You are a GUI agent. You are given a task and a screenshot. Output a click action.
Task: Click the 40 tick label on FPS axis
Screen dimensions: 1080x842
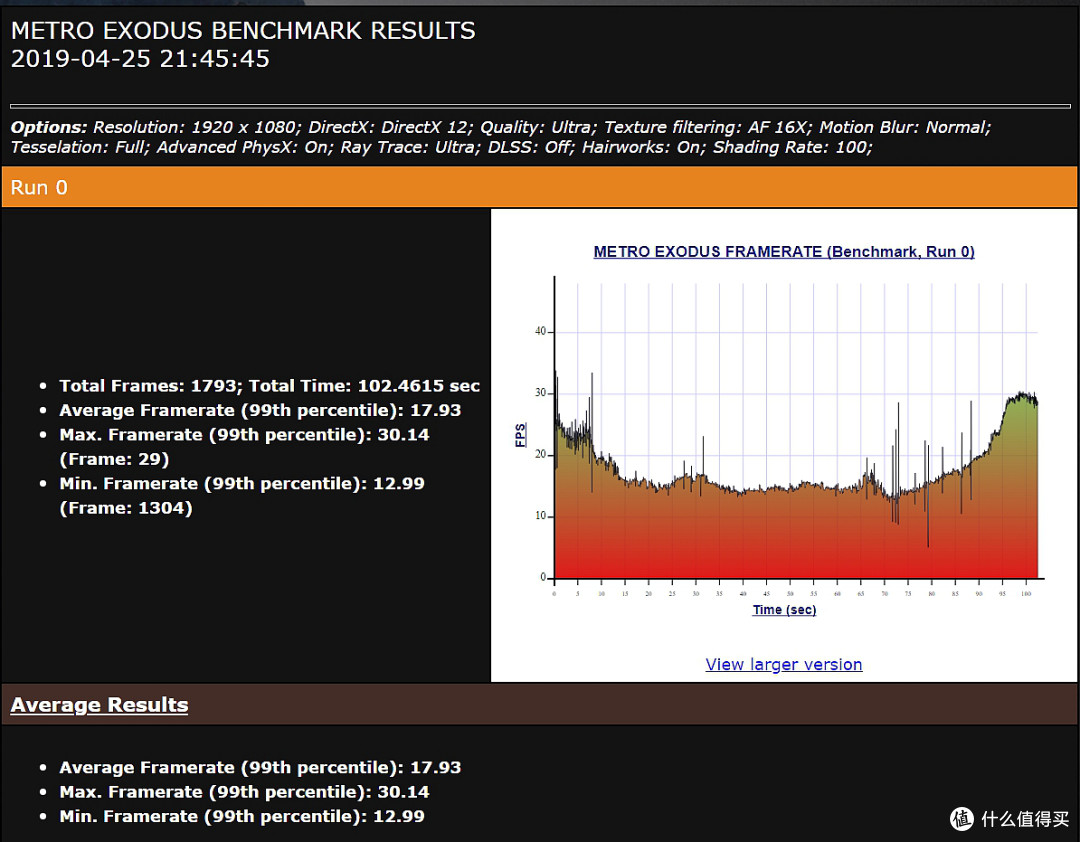point(540,331)
